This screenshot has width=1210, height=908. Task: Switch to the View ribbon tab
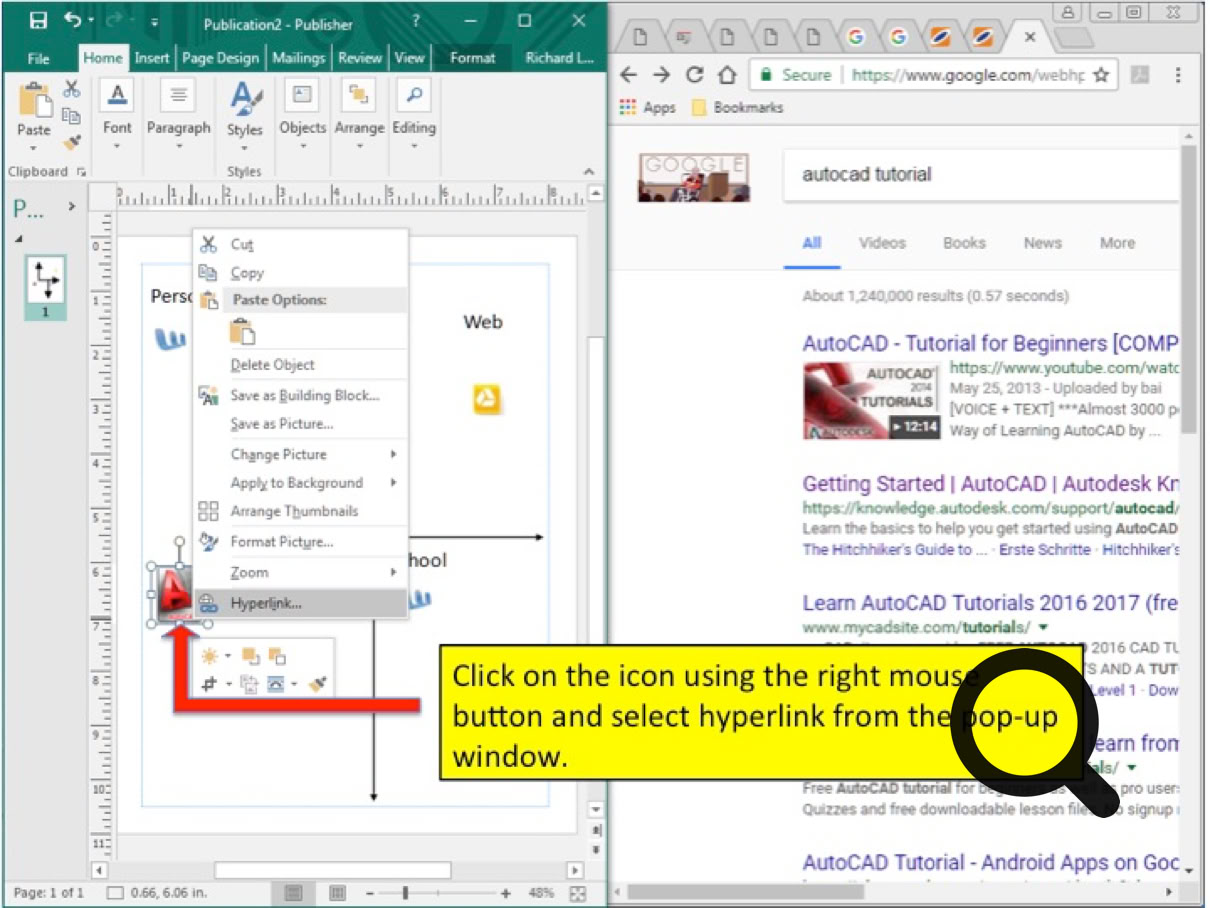coord(409,58)
